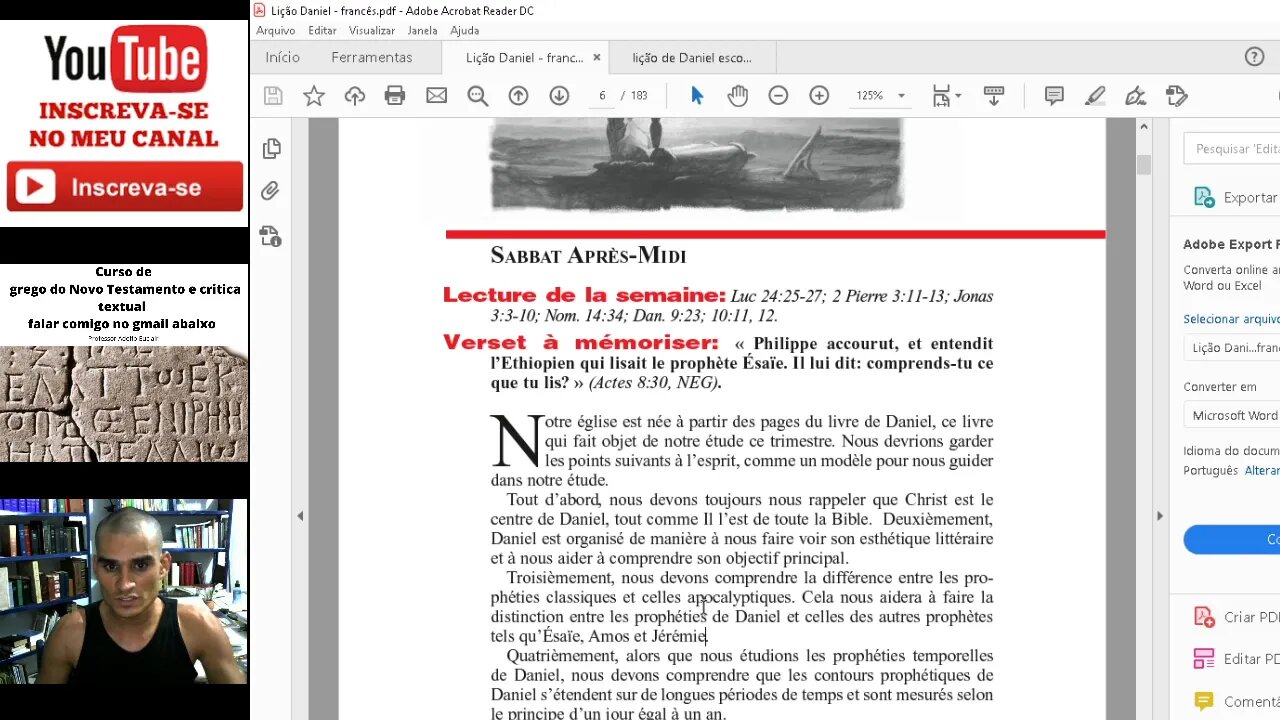This screenshot has width=1280, height=720.
Task: Click the Selecionar arquivo link
Action: pos(1231,319)
